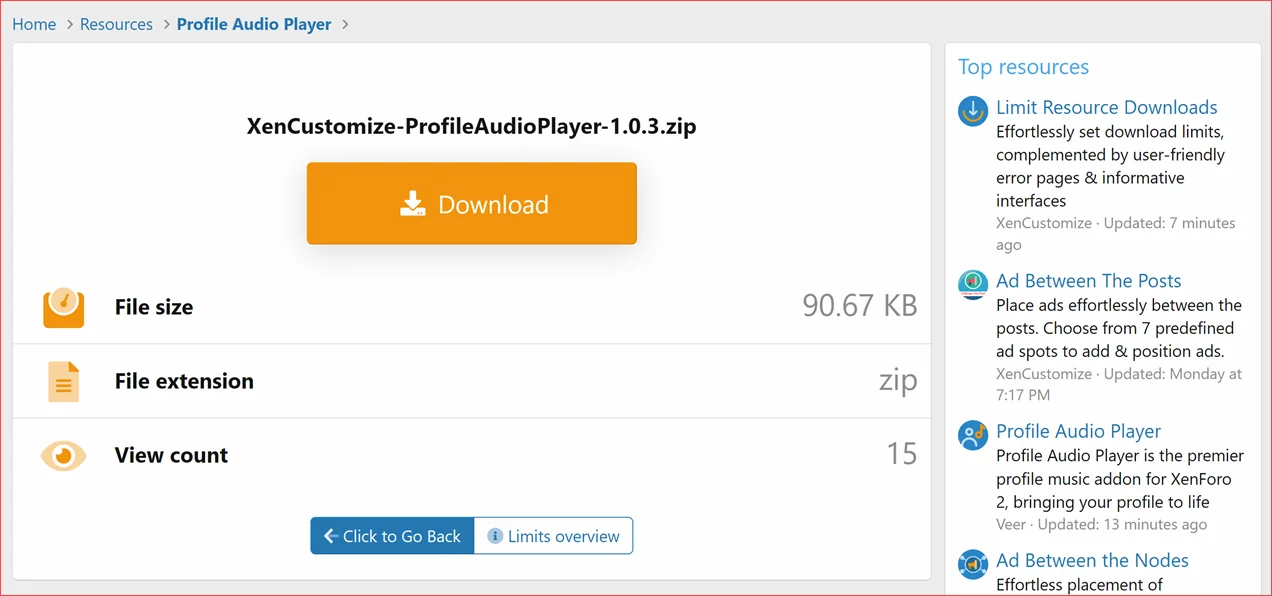
Task: Click the download arrow inside the Download button
Action: point(413,203)
